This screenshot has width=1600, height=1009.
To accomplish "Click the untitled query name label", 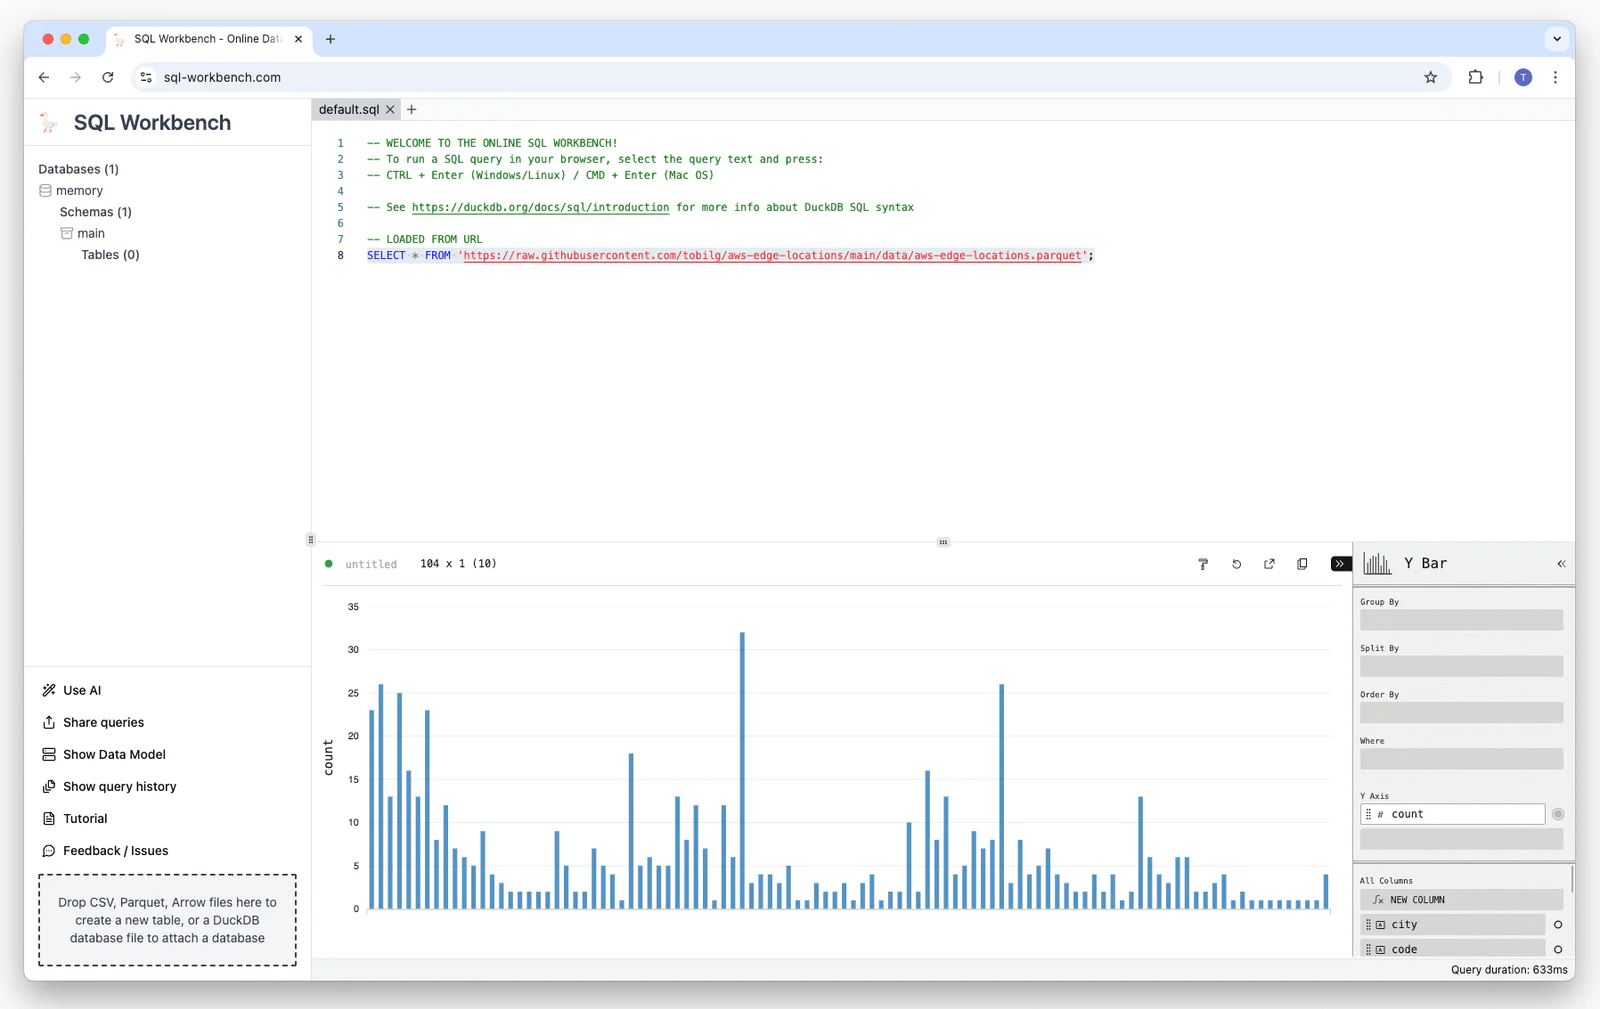I will pyautogui.click(x=371, y=565).
